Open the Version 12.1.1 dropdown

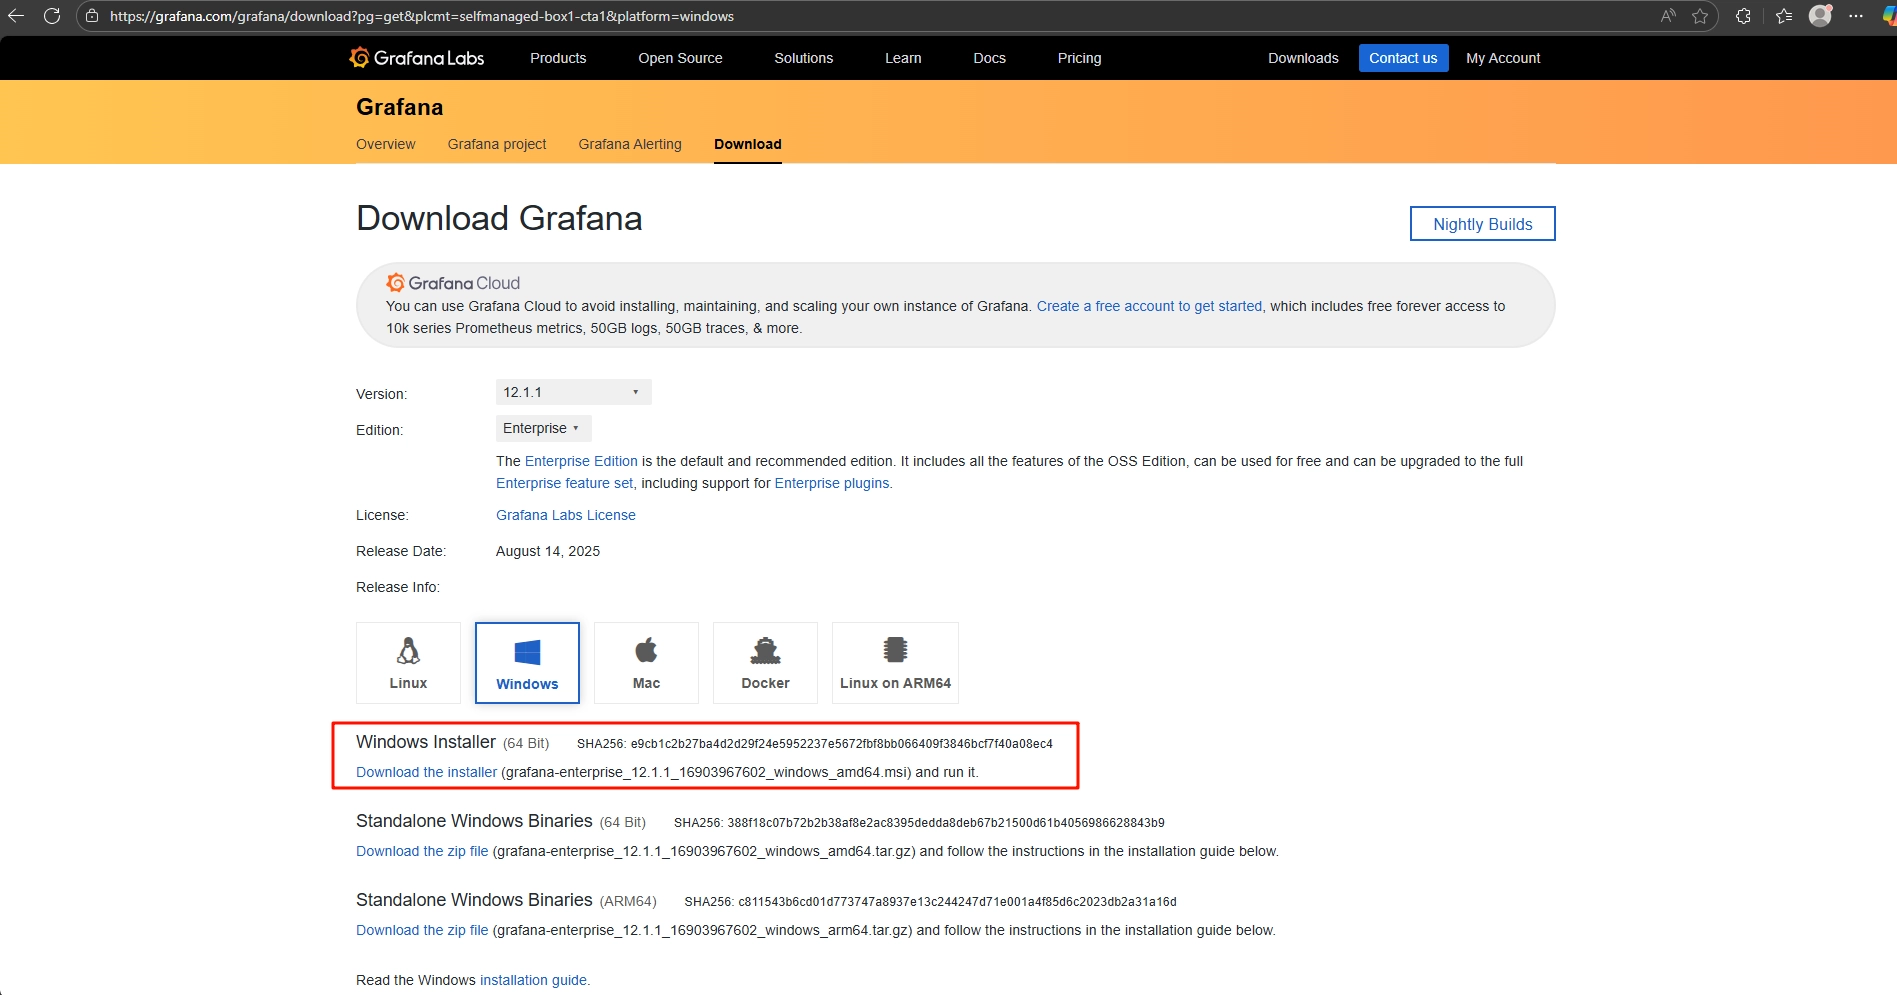pos(573,392)
